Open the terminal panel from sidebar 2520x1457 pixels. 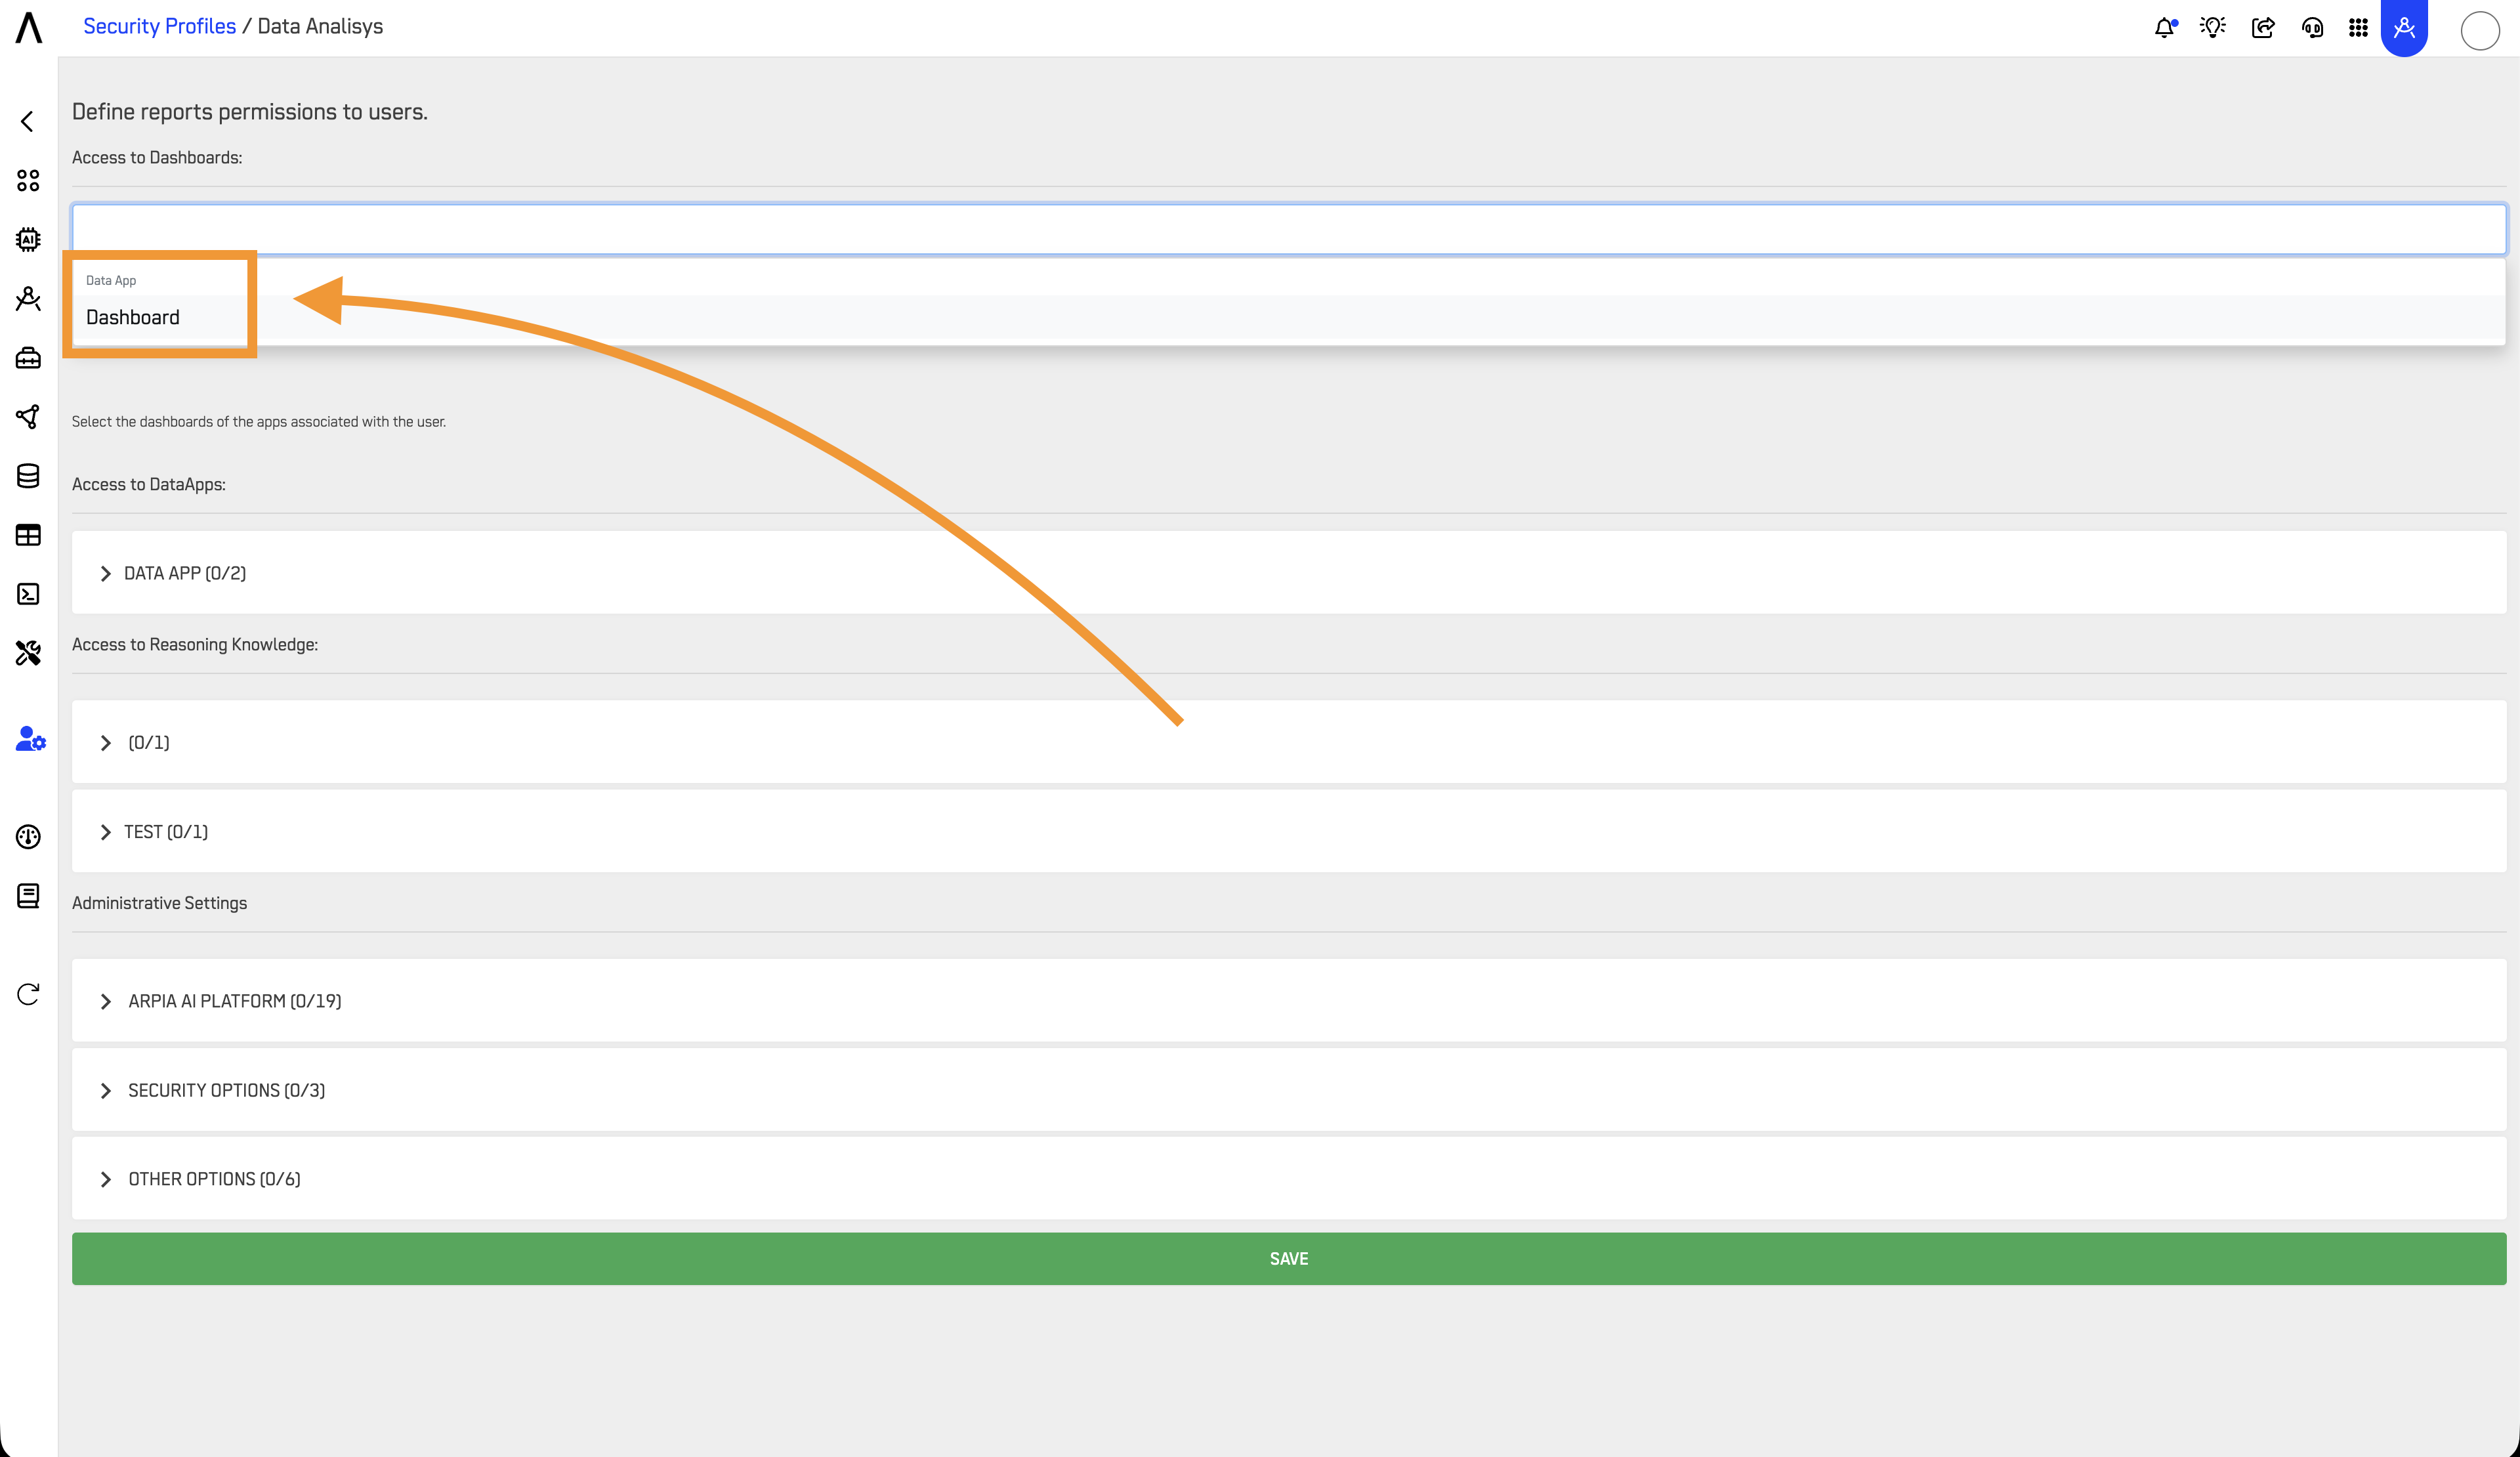coord(28,594)
